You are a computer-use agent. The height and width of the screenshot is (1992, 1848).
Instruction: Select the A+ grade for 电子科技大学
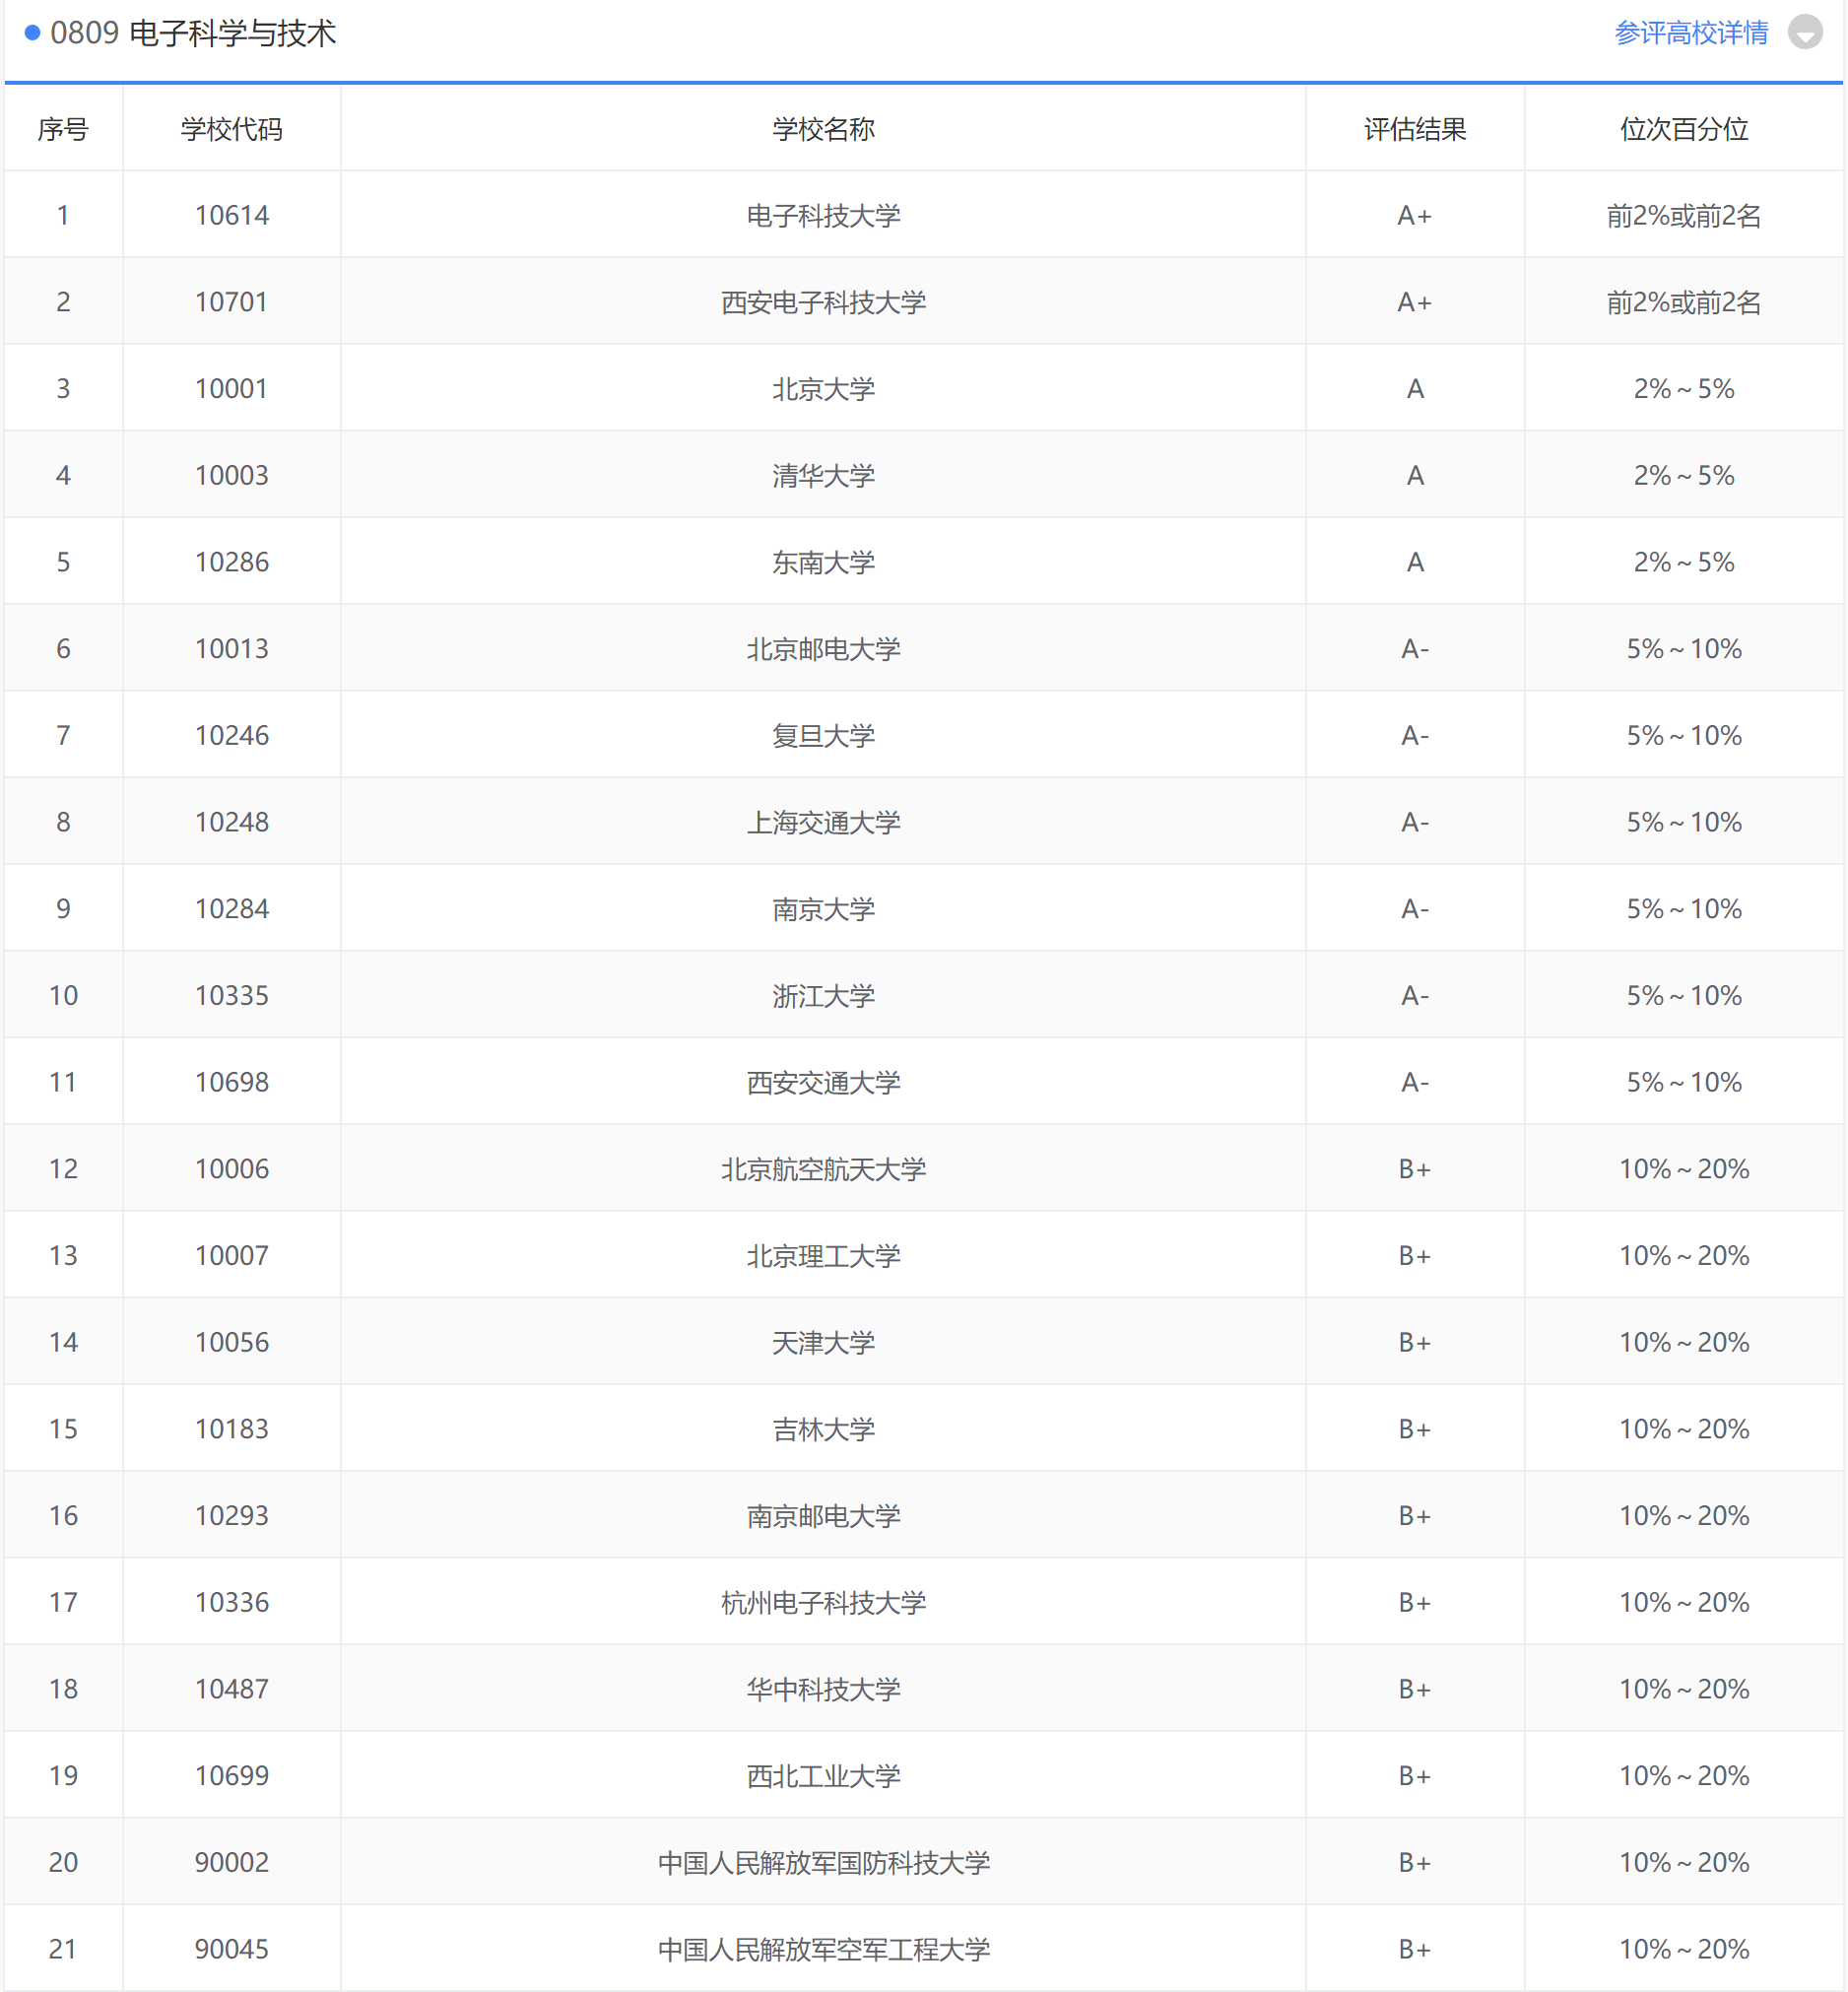click(1415, 216)
